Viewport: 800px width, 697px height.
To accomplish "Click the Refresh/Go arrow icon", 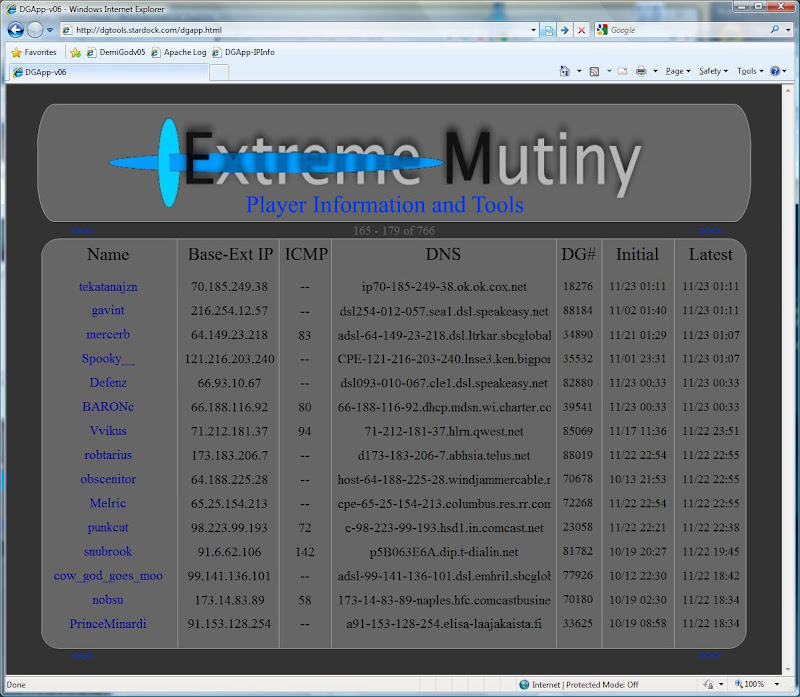I will click(x=564, y=30).
